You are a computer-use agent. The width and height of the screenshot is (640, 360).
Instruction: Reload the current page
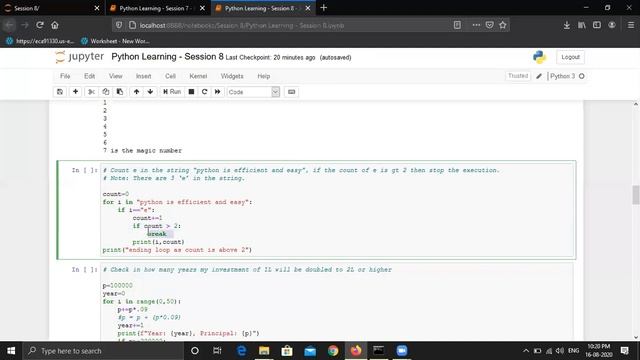pos(40,25)
